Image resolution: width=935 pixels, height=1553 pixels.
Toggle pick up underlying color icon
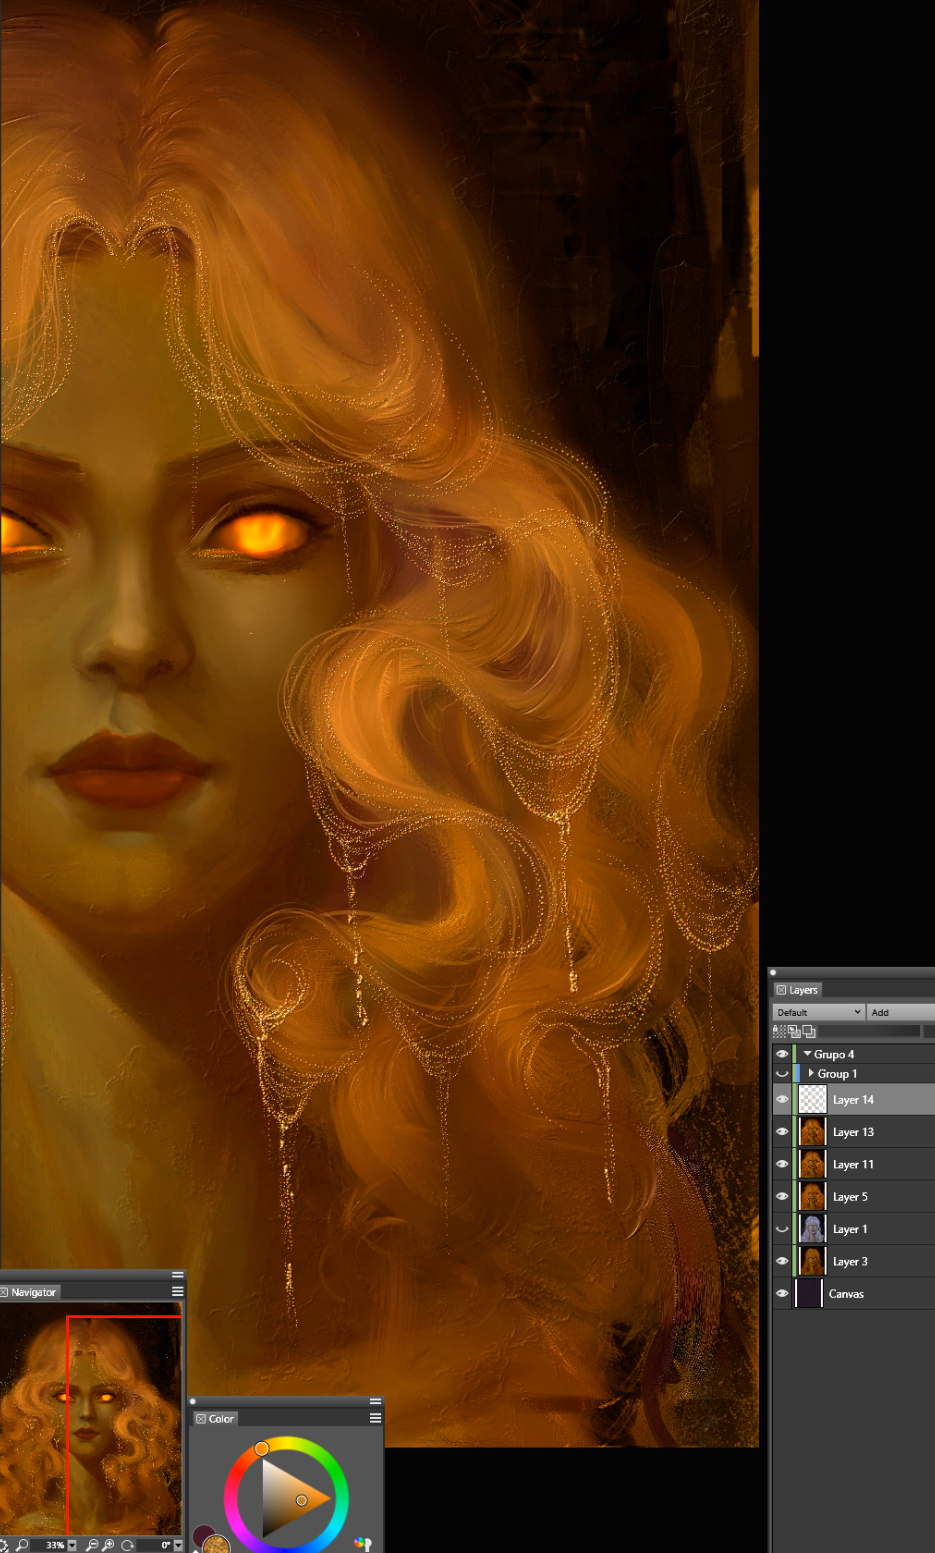[x=794, y=1031]
